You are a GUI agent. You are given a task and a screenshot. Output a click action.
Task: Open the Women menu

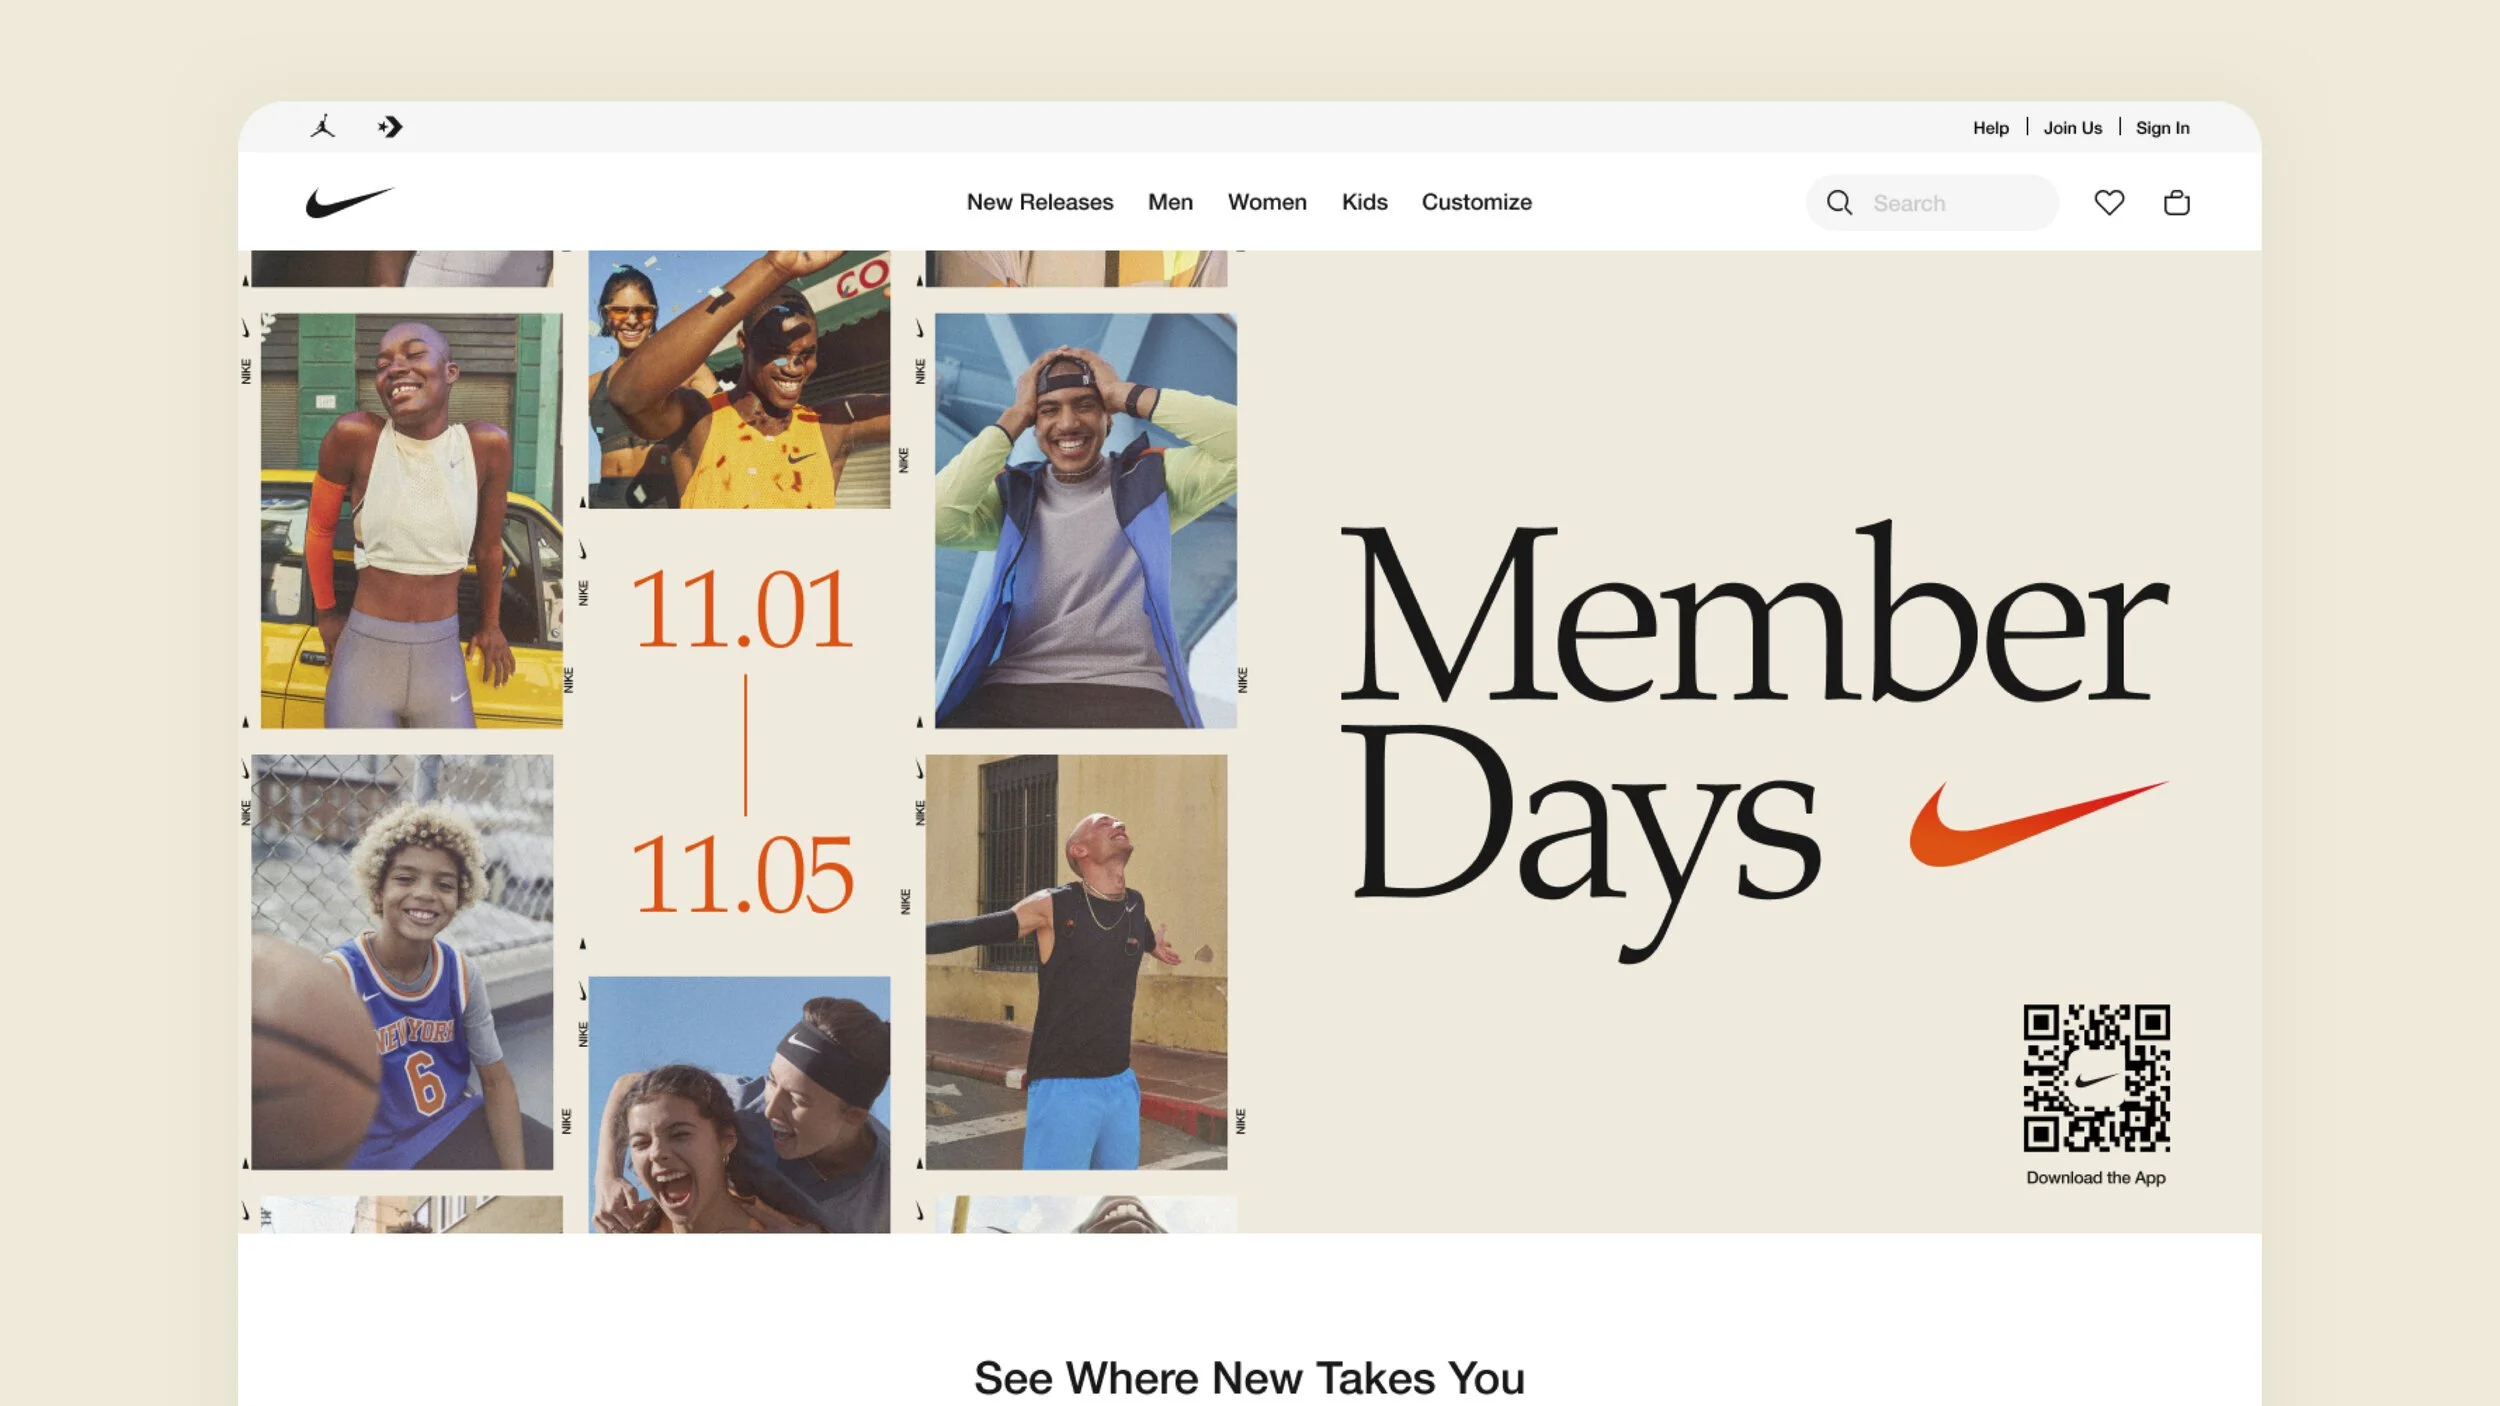click(1267, 202)
